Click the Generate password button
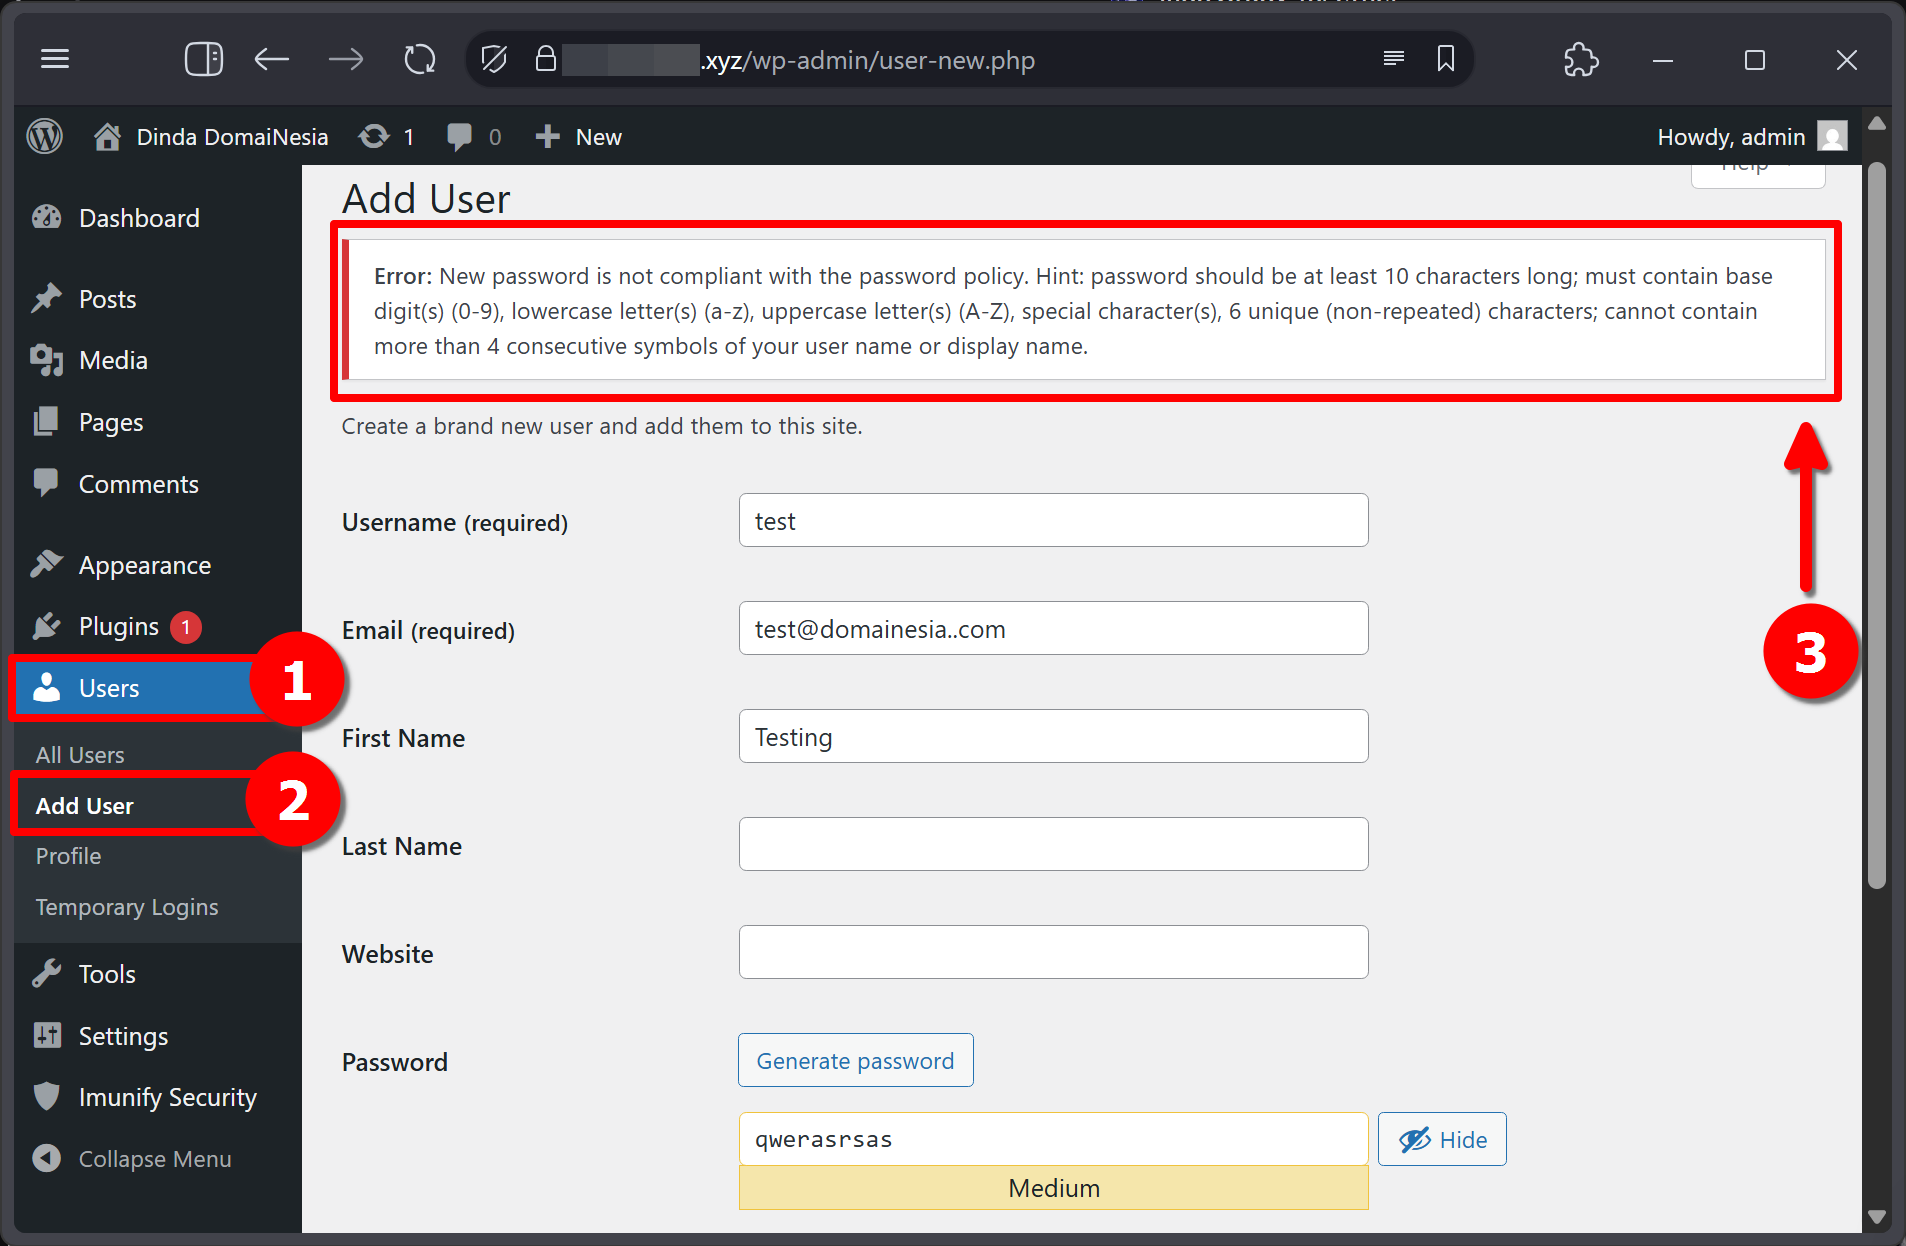This screenshot has height=1246, width=1906. click(855, 1060)
